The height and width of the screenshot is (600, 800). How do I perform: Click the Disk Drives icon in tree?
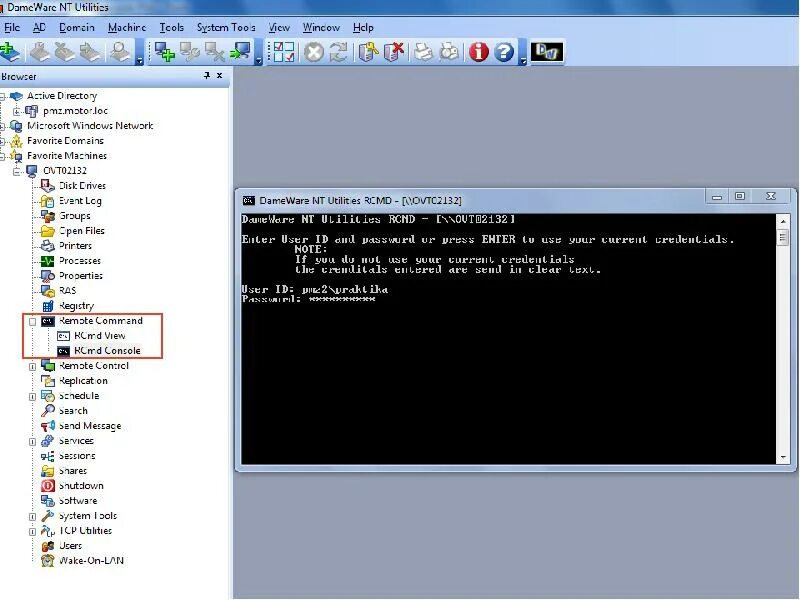(x=47, y=186)
